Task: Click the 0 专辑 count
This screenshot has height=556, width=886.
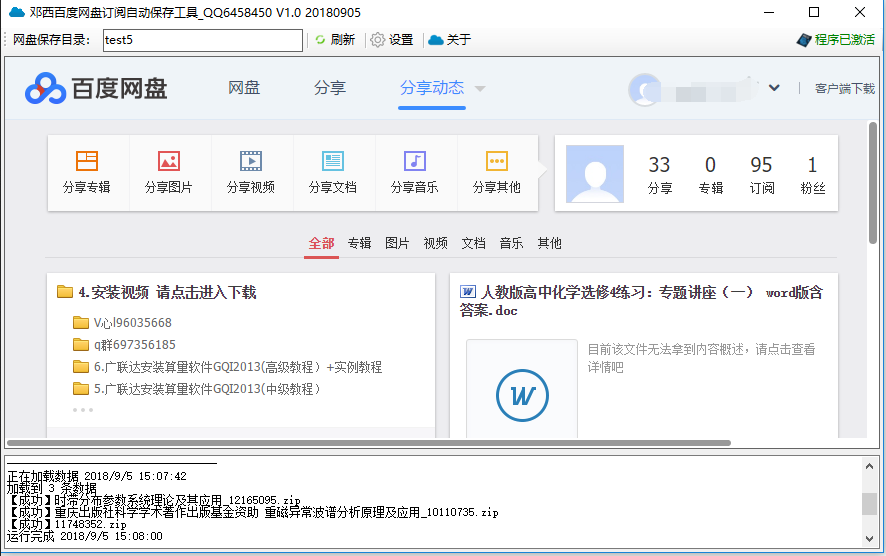Action: coord(710,174)
